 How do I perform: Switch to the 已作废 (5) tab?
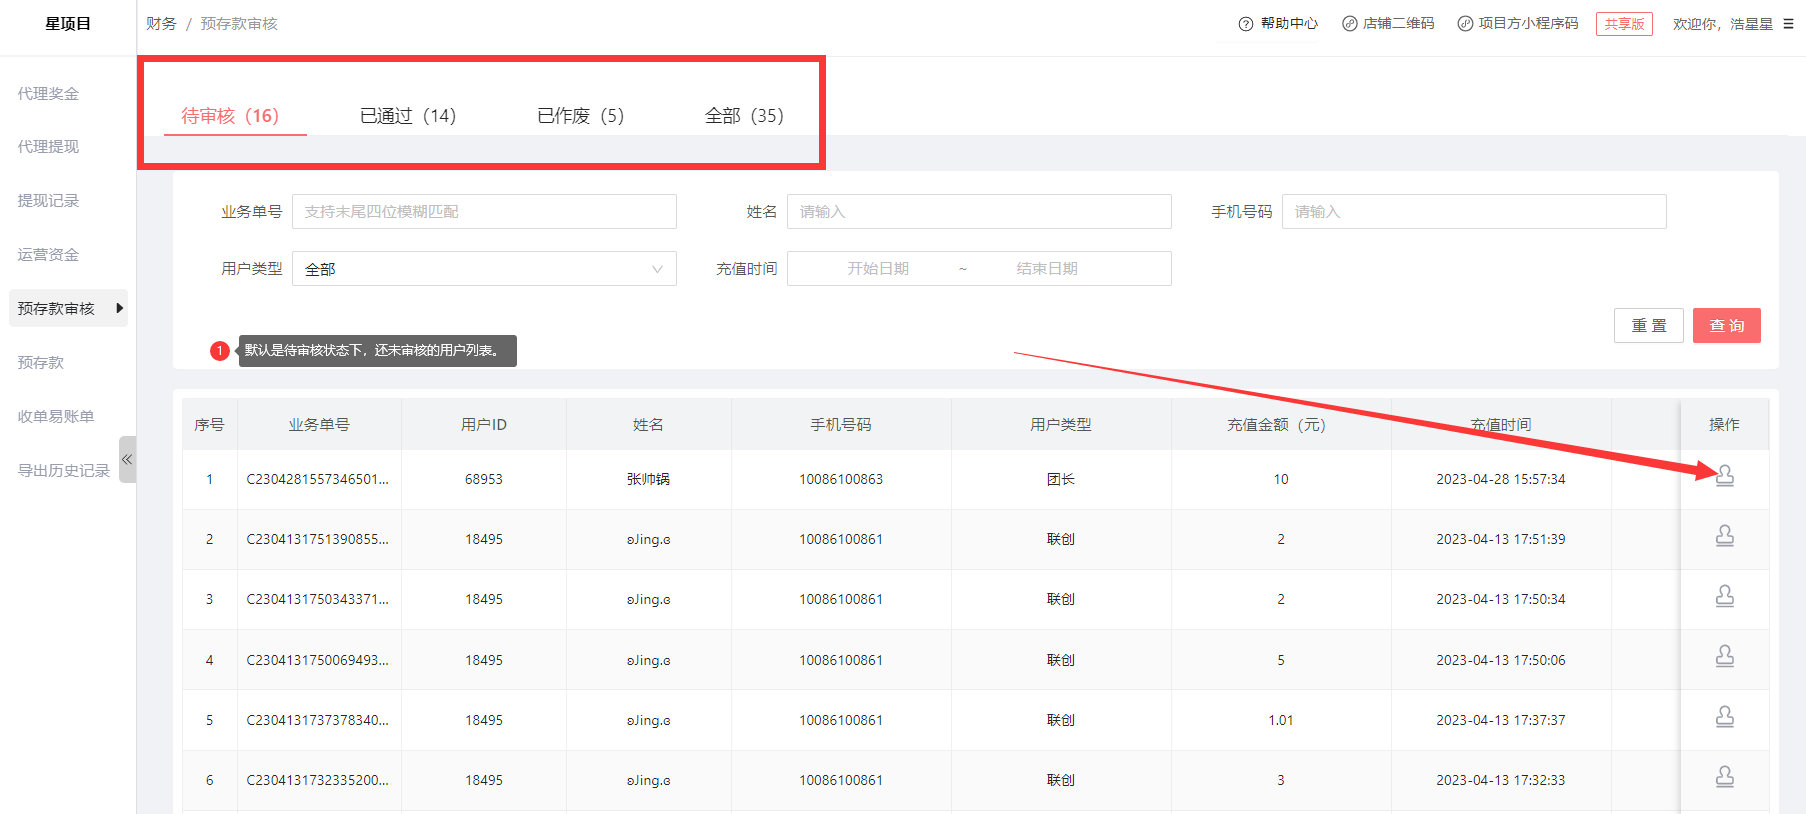pos(580,116)
